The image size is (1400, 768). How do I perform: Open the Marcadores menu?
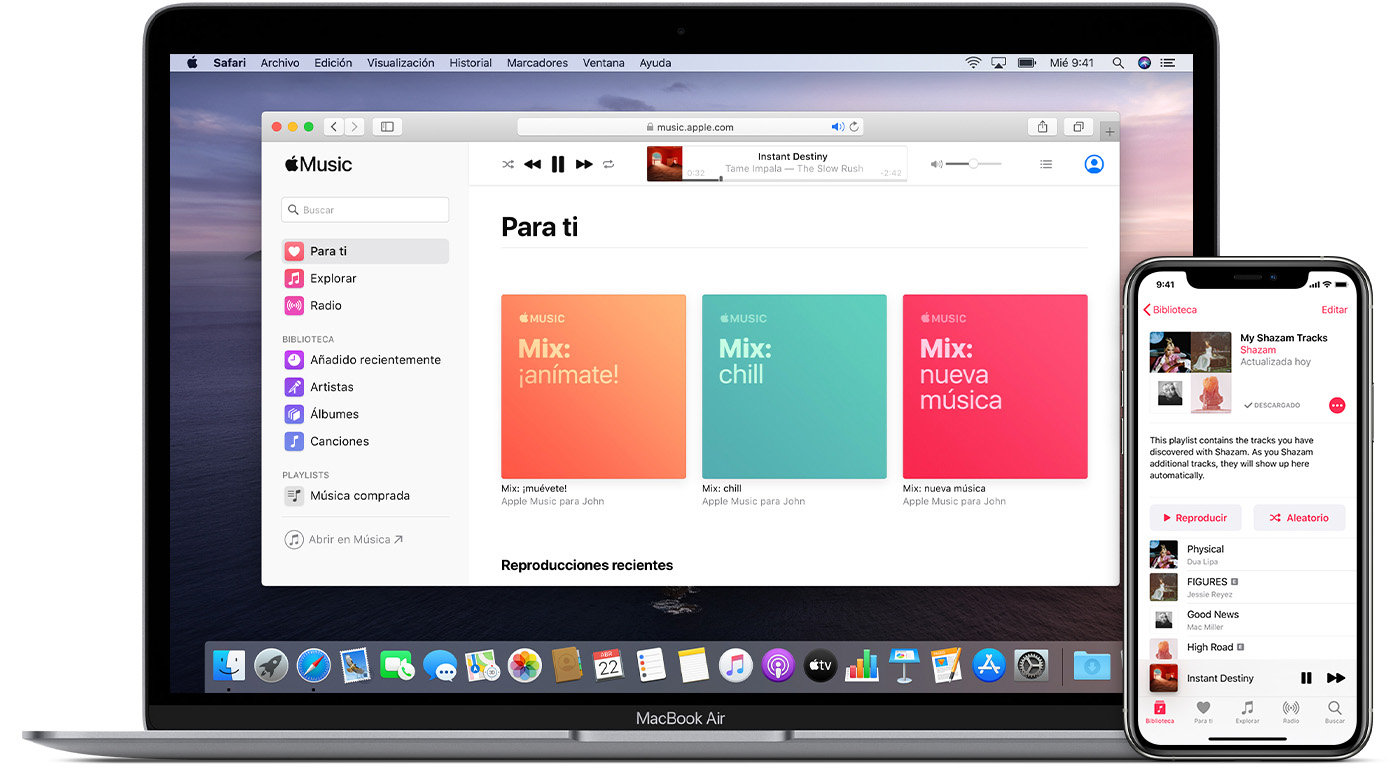coord(537,62)
